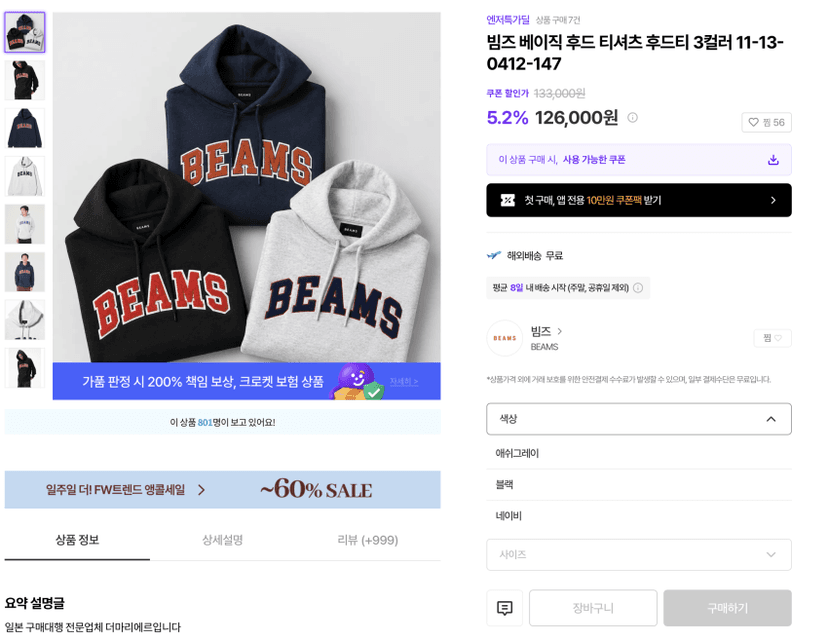Click info icon next to 126,000원 price
Image resolution: width=828 pixels, height=642 pixels.
click(632, 117)
